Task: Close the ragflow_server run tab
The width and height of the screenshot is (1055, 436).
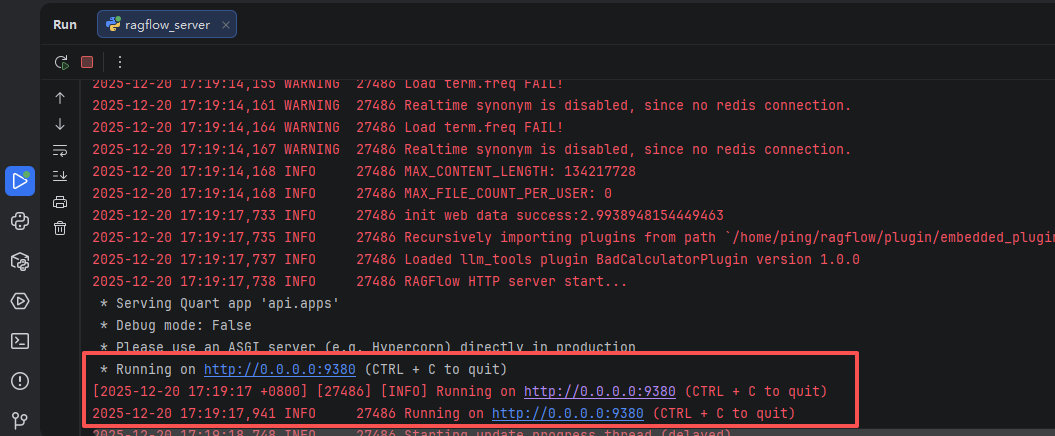Action: tap(226, 26)
